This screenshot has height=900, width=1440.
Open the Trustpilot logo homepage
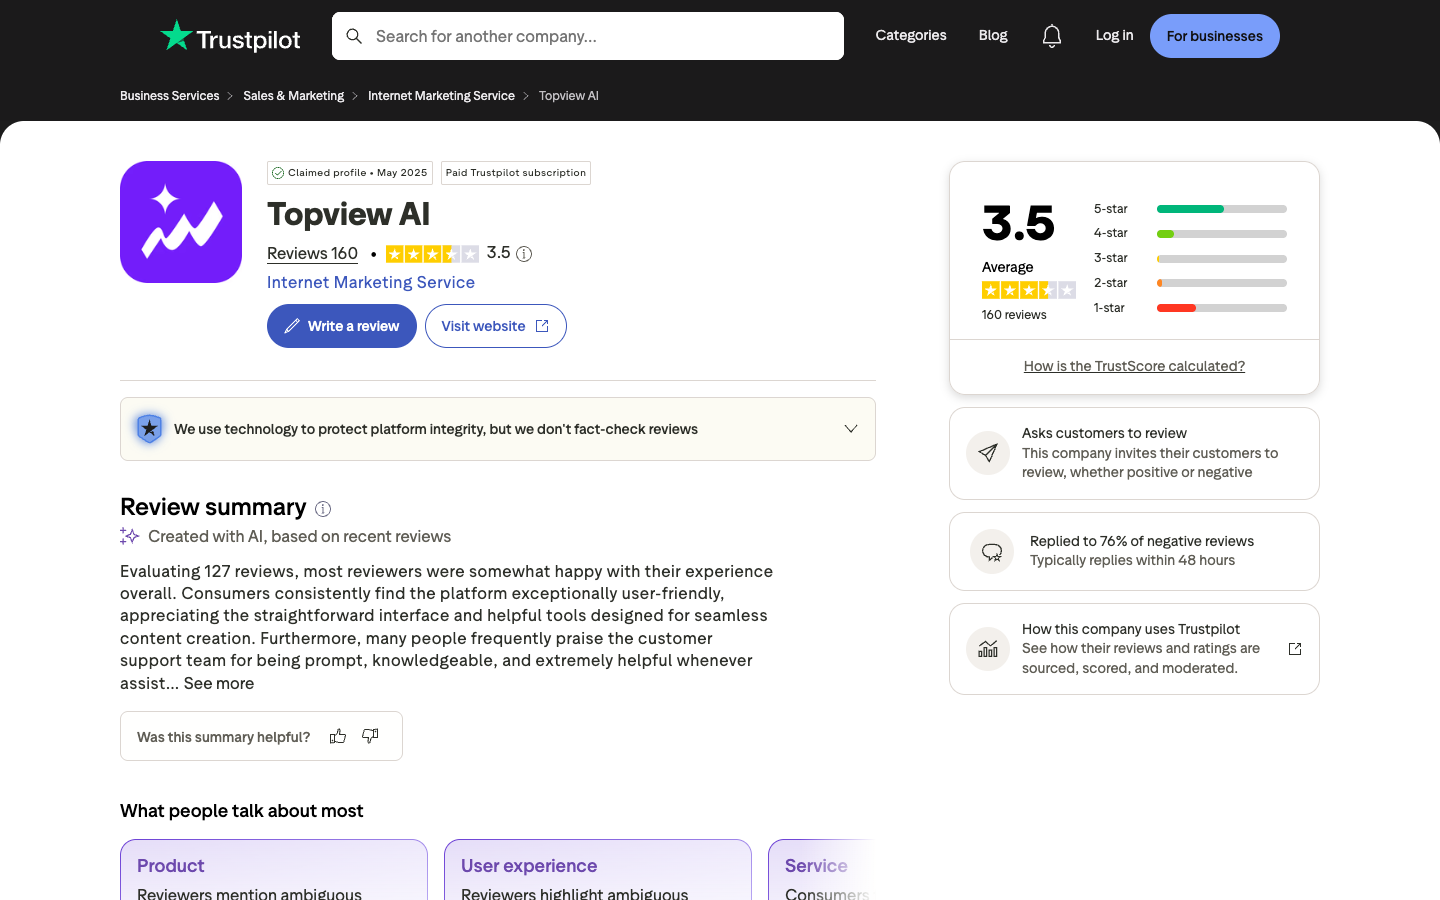[230, 37]
